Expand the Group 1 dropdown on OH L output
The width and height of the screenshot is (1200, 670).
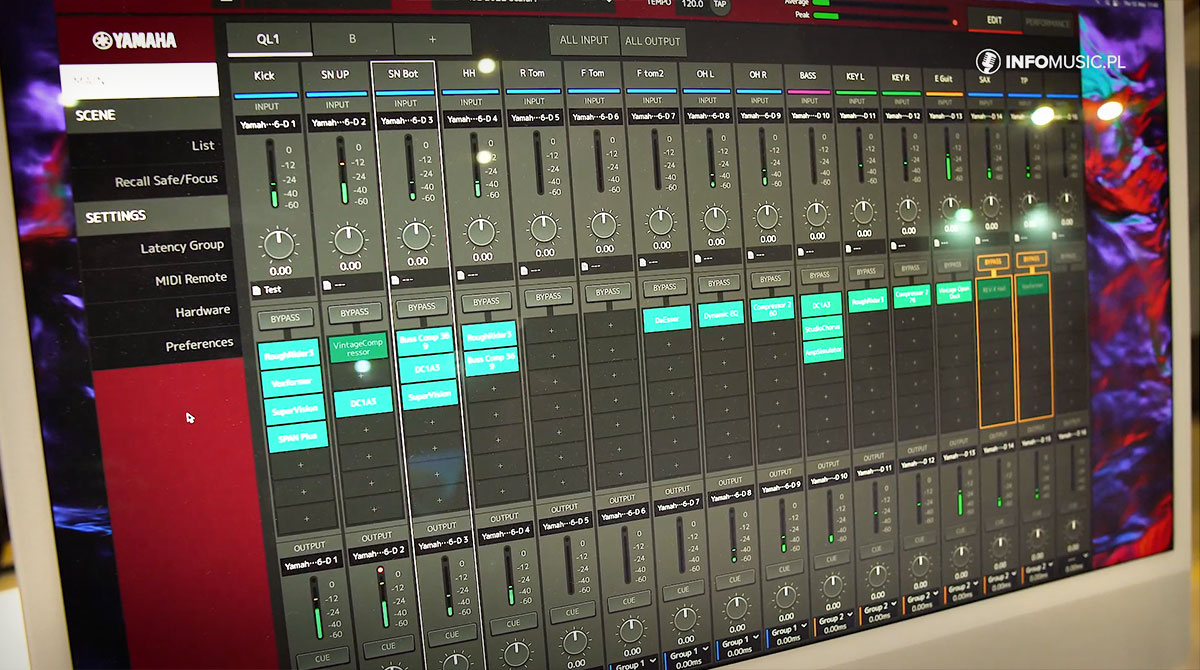[738, 641]
